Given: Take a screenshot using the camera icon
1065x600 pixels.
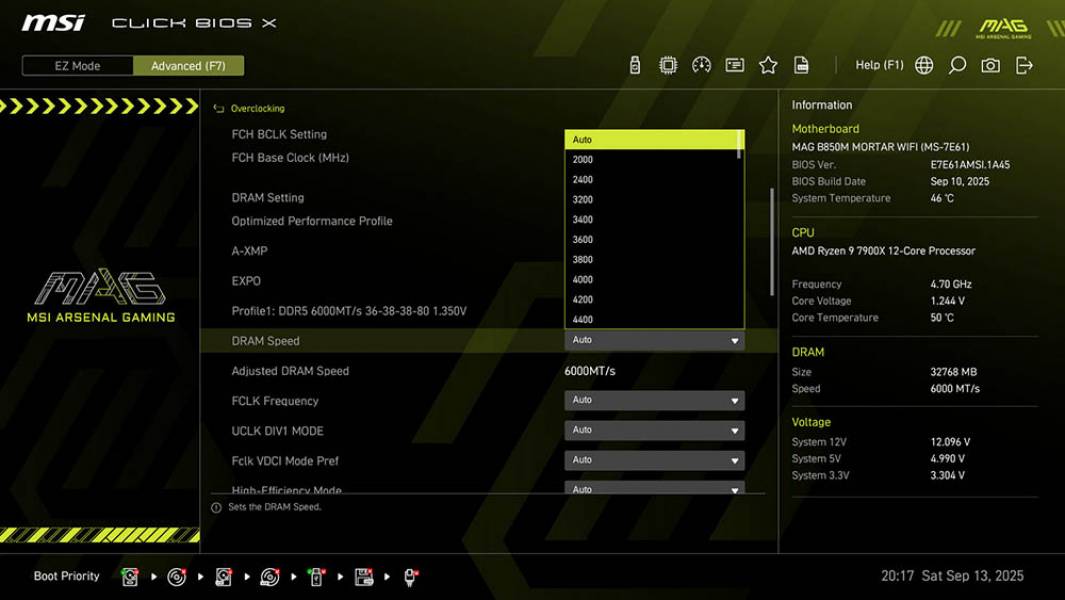Looking at the screenshot, I should [x=989, y=63].
